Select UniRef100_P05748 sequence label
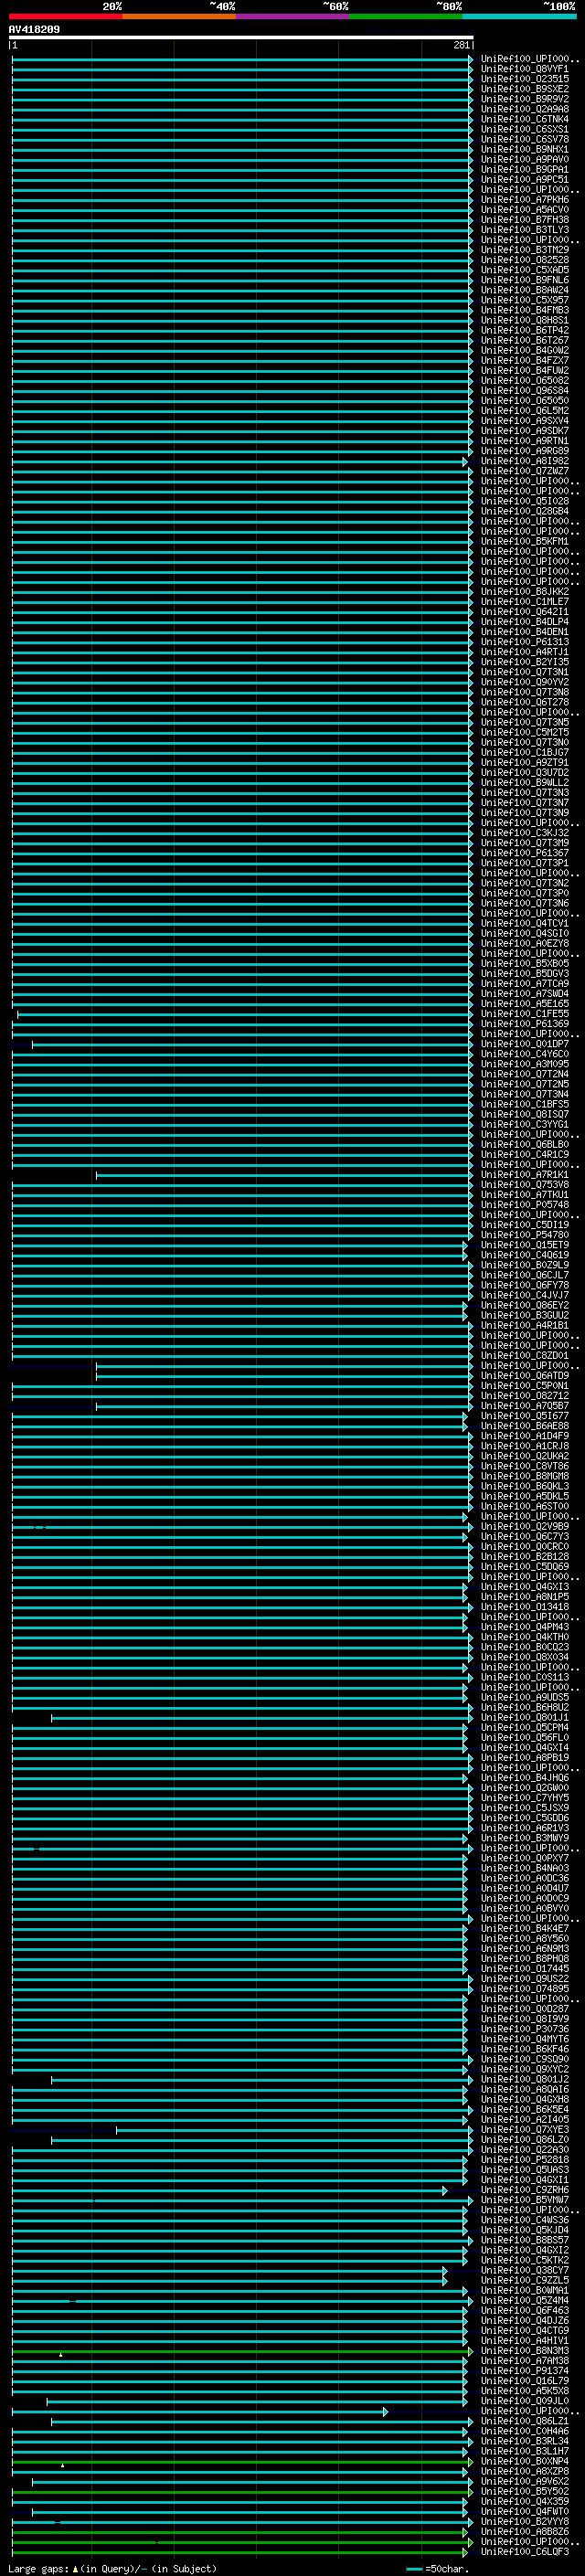 tap(525, 1205)
